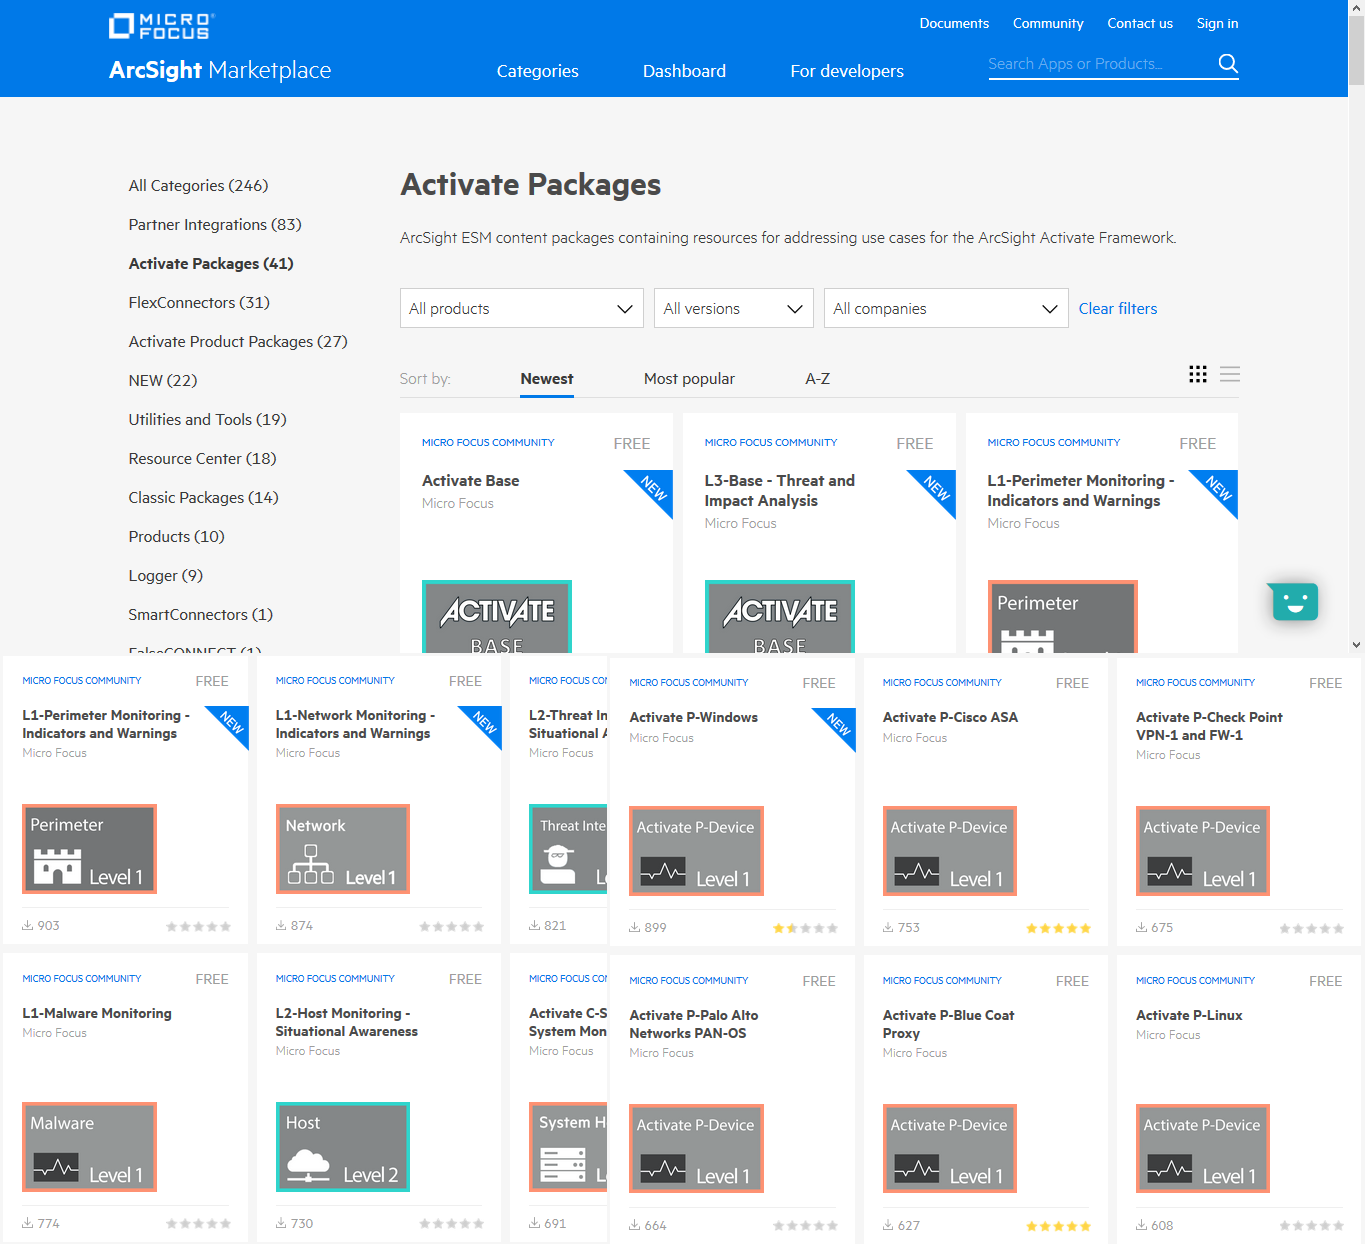The width and height of the screenshot is (1365, 1244).
Task: Click Threat Intel package icon
Action: click(x=568, y=849)
